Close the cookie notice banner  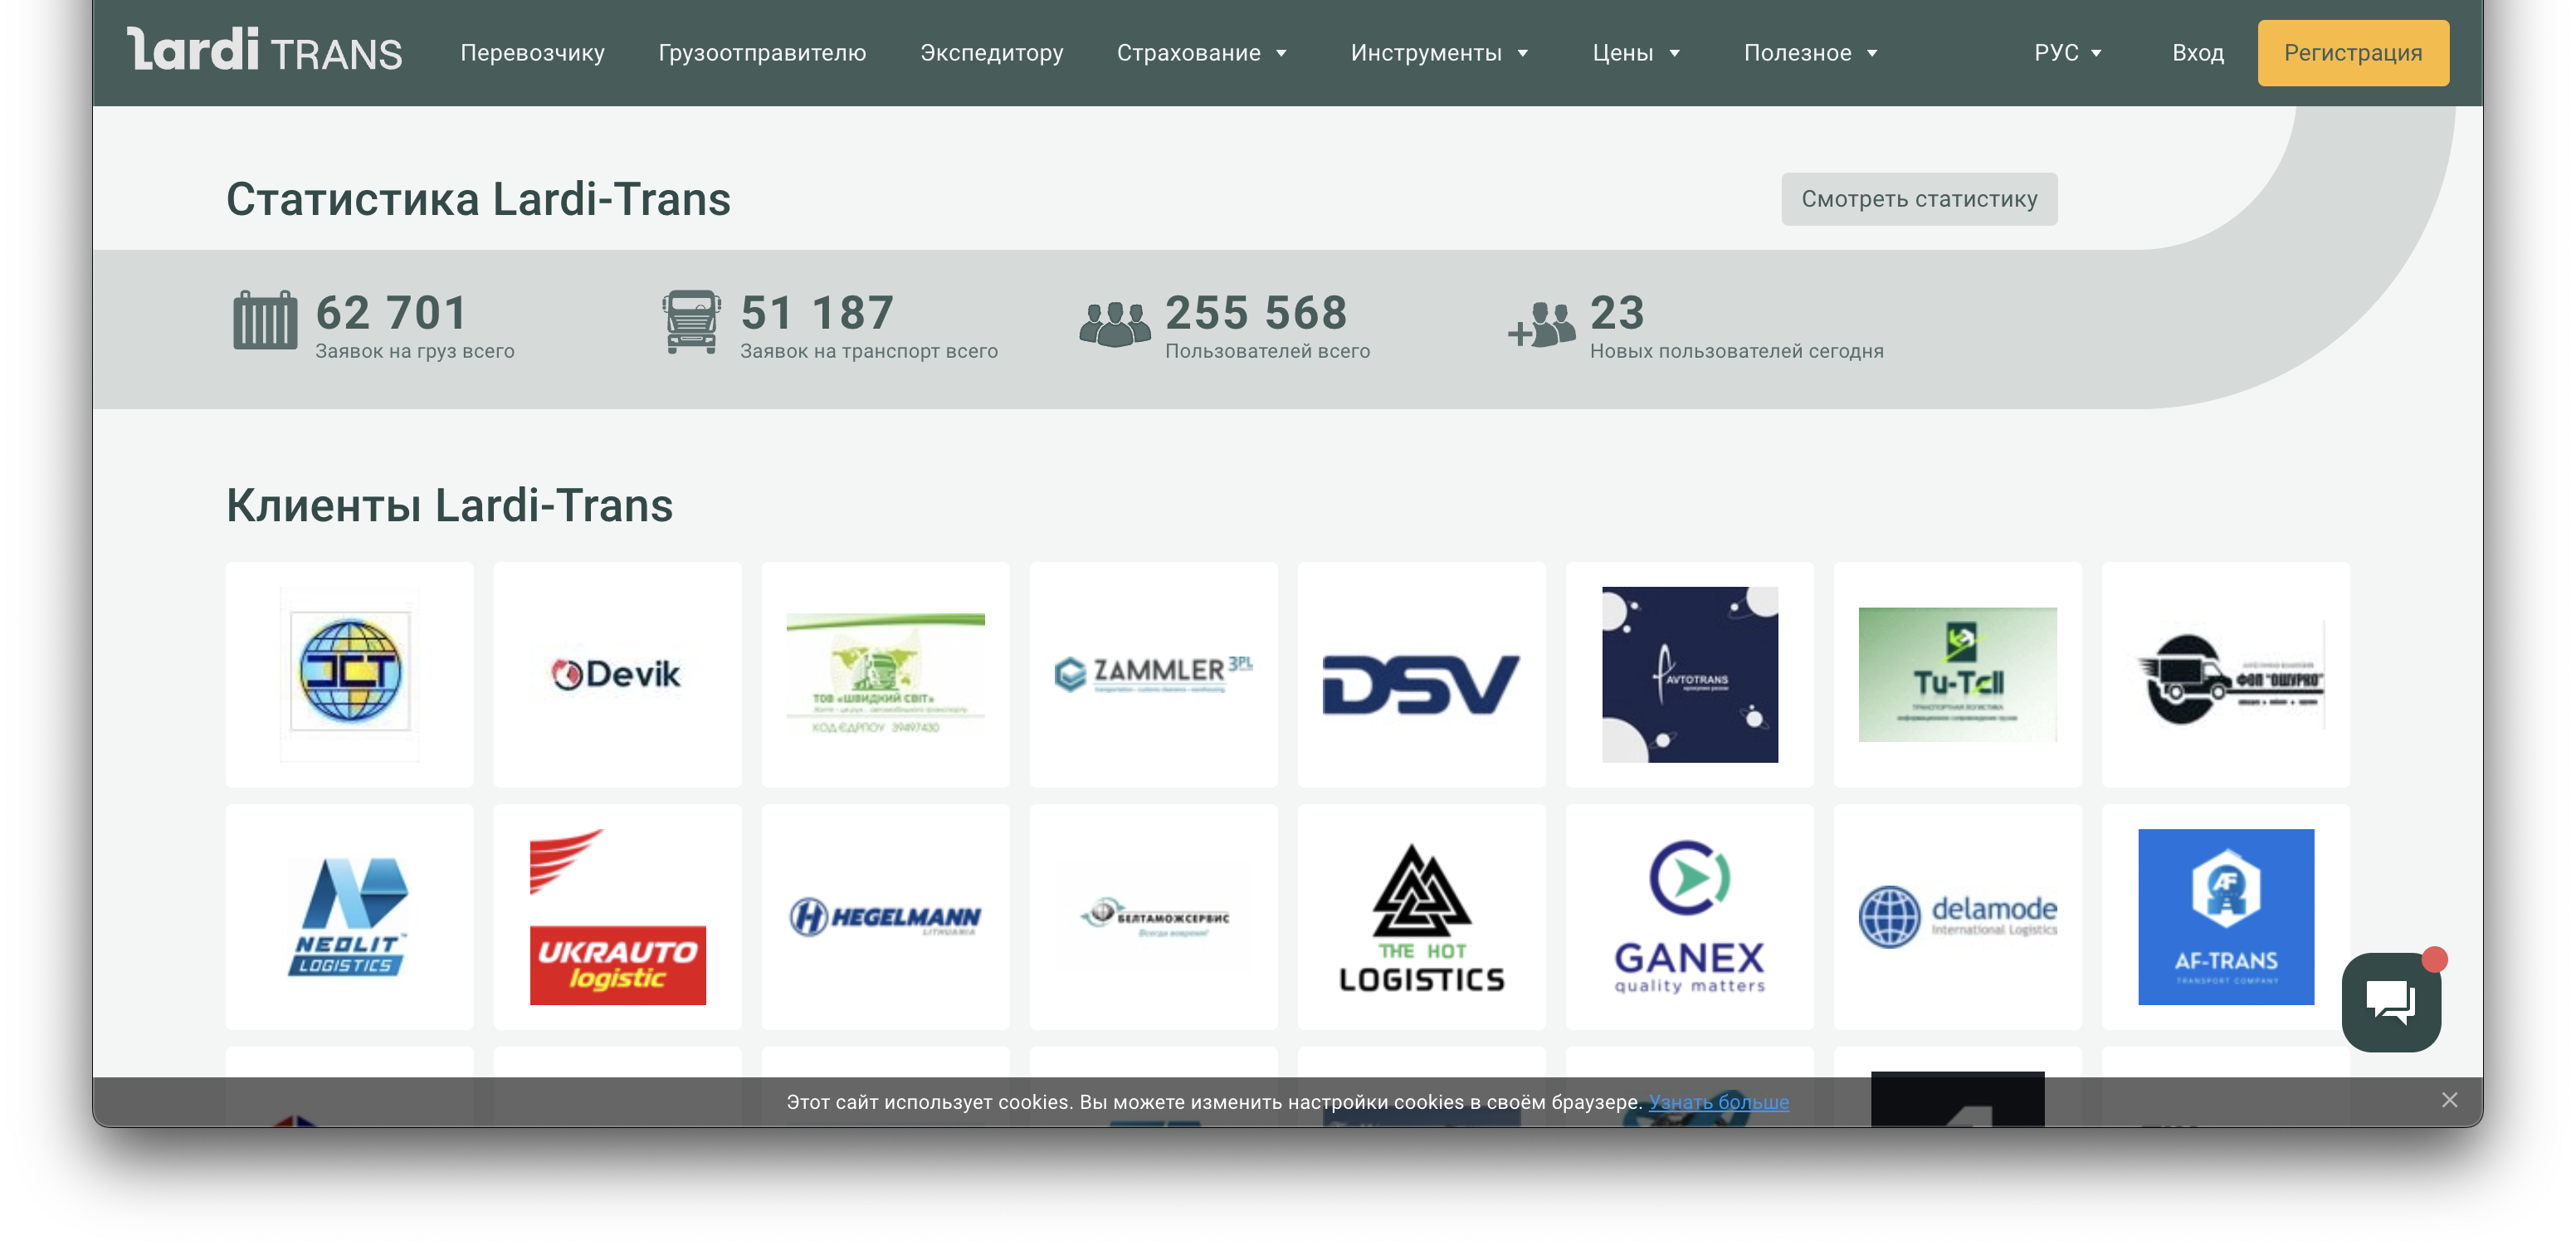point(2449,1100)
